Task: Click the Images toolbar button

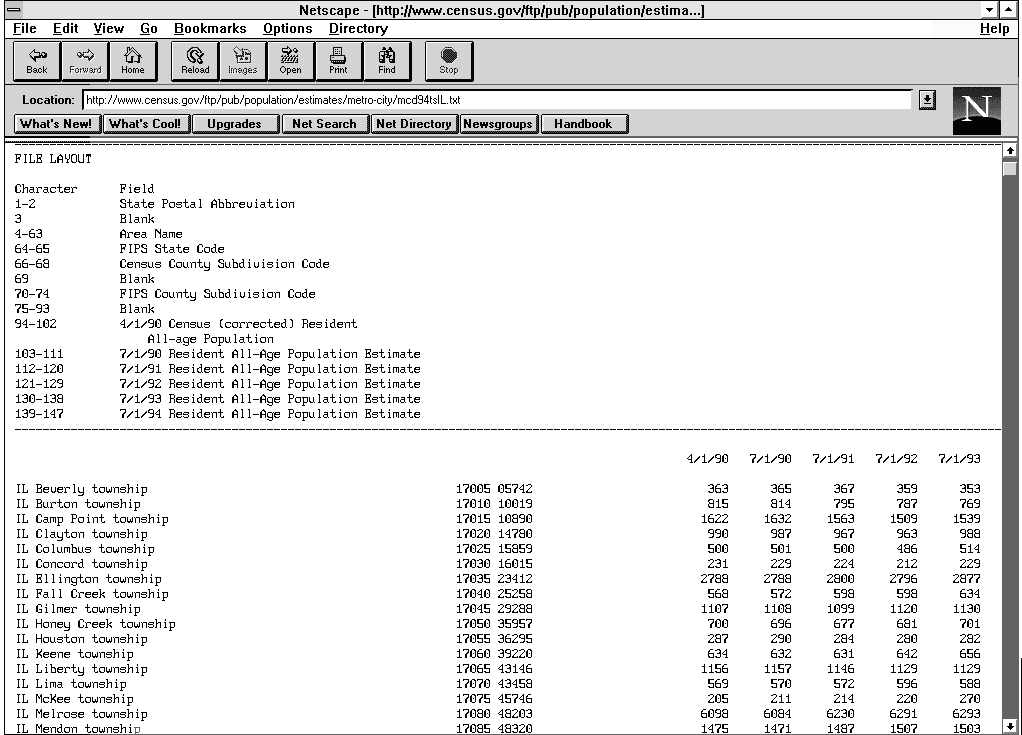Action: (242, 61)
